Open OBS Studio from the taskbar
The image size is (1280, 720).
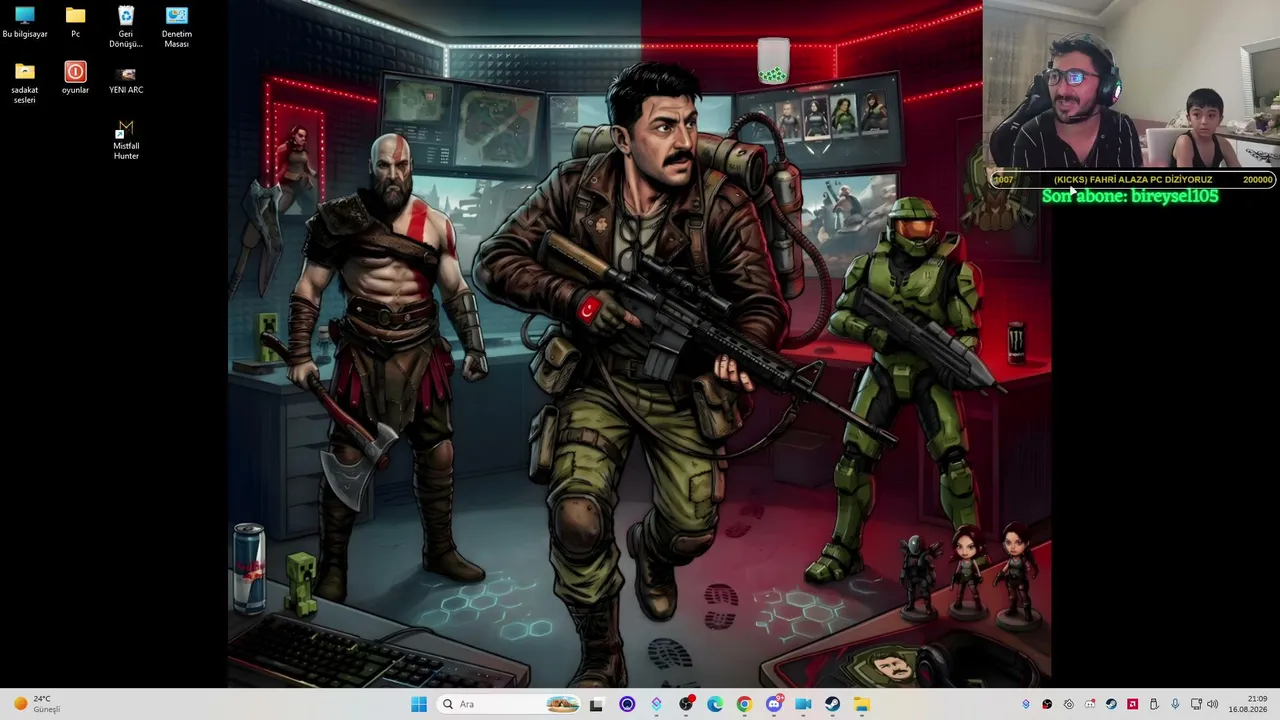tap(686, 704)
